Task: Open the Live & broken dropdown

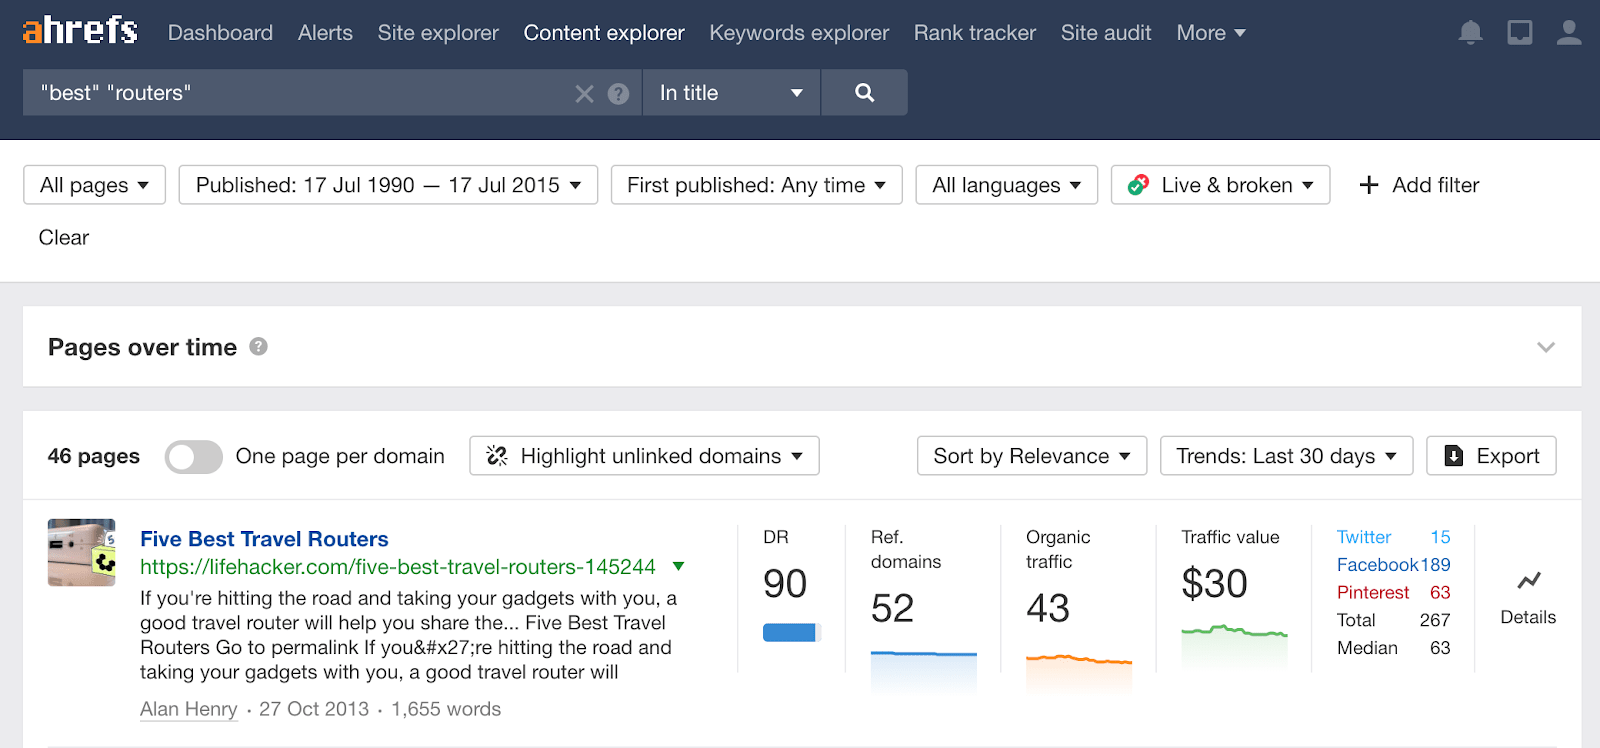Action: [x=1220, y=185]
